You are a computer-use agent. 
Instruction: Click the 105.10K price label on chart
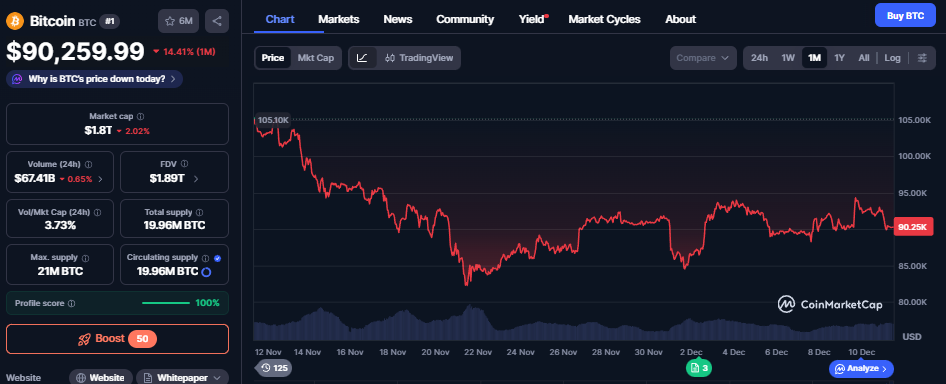[x=273, y=120]
